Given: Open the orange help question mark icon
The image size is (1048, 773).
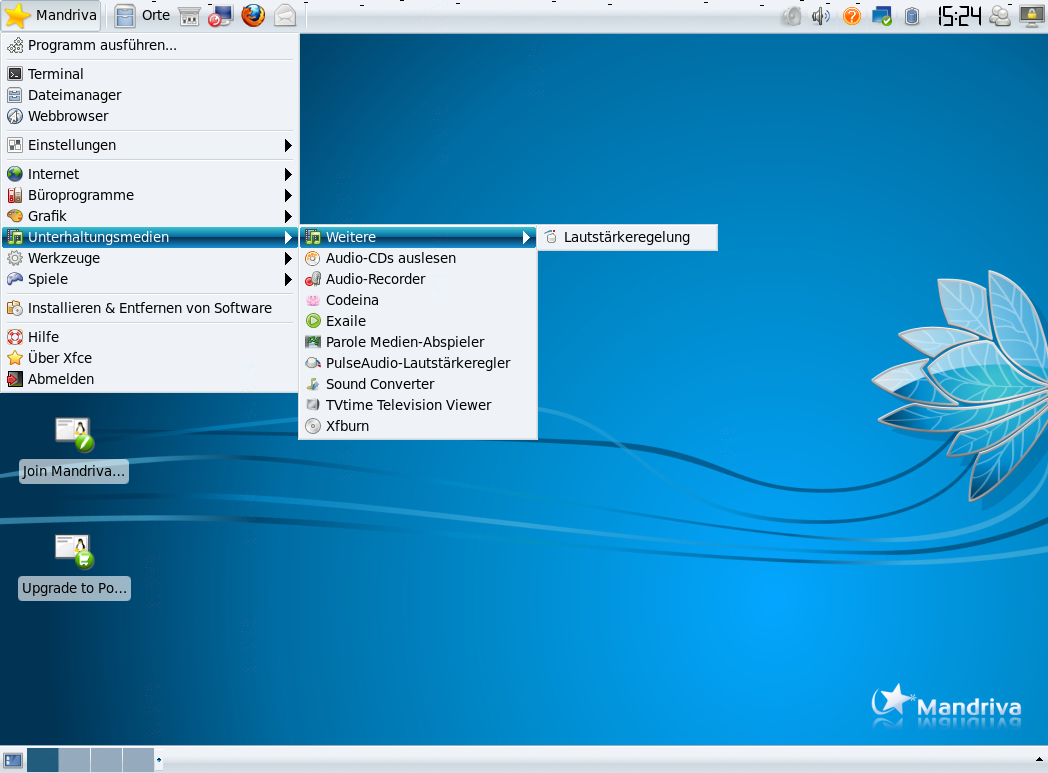Looking at the screenshot, I should (852, 16).
